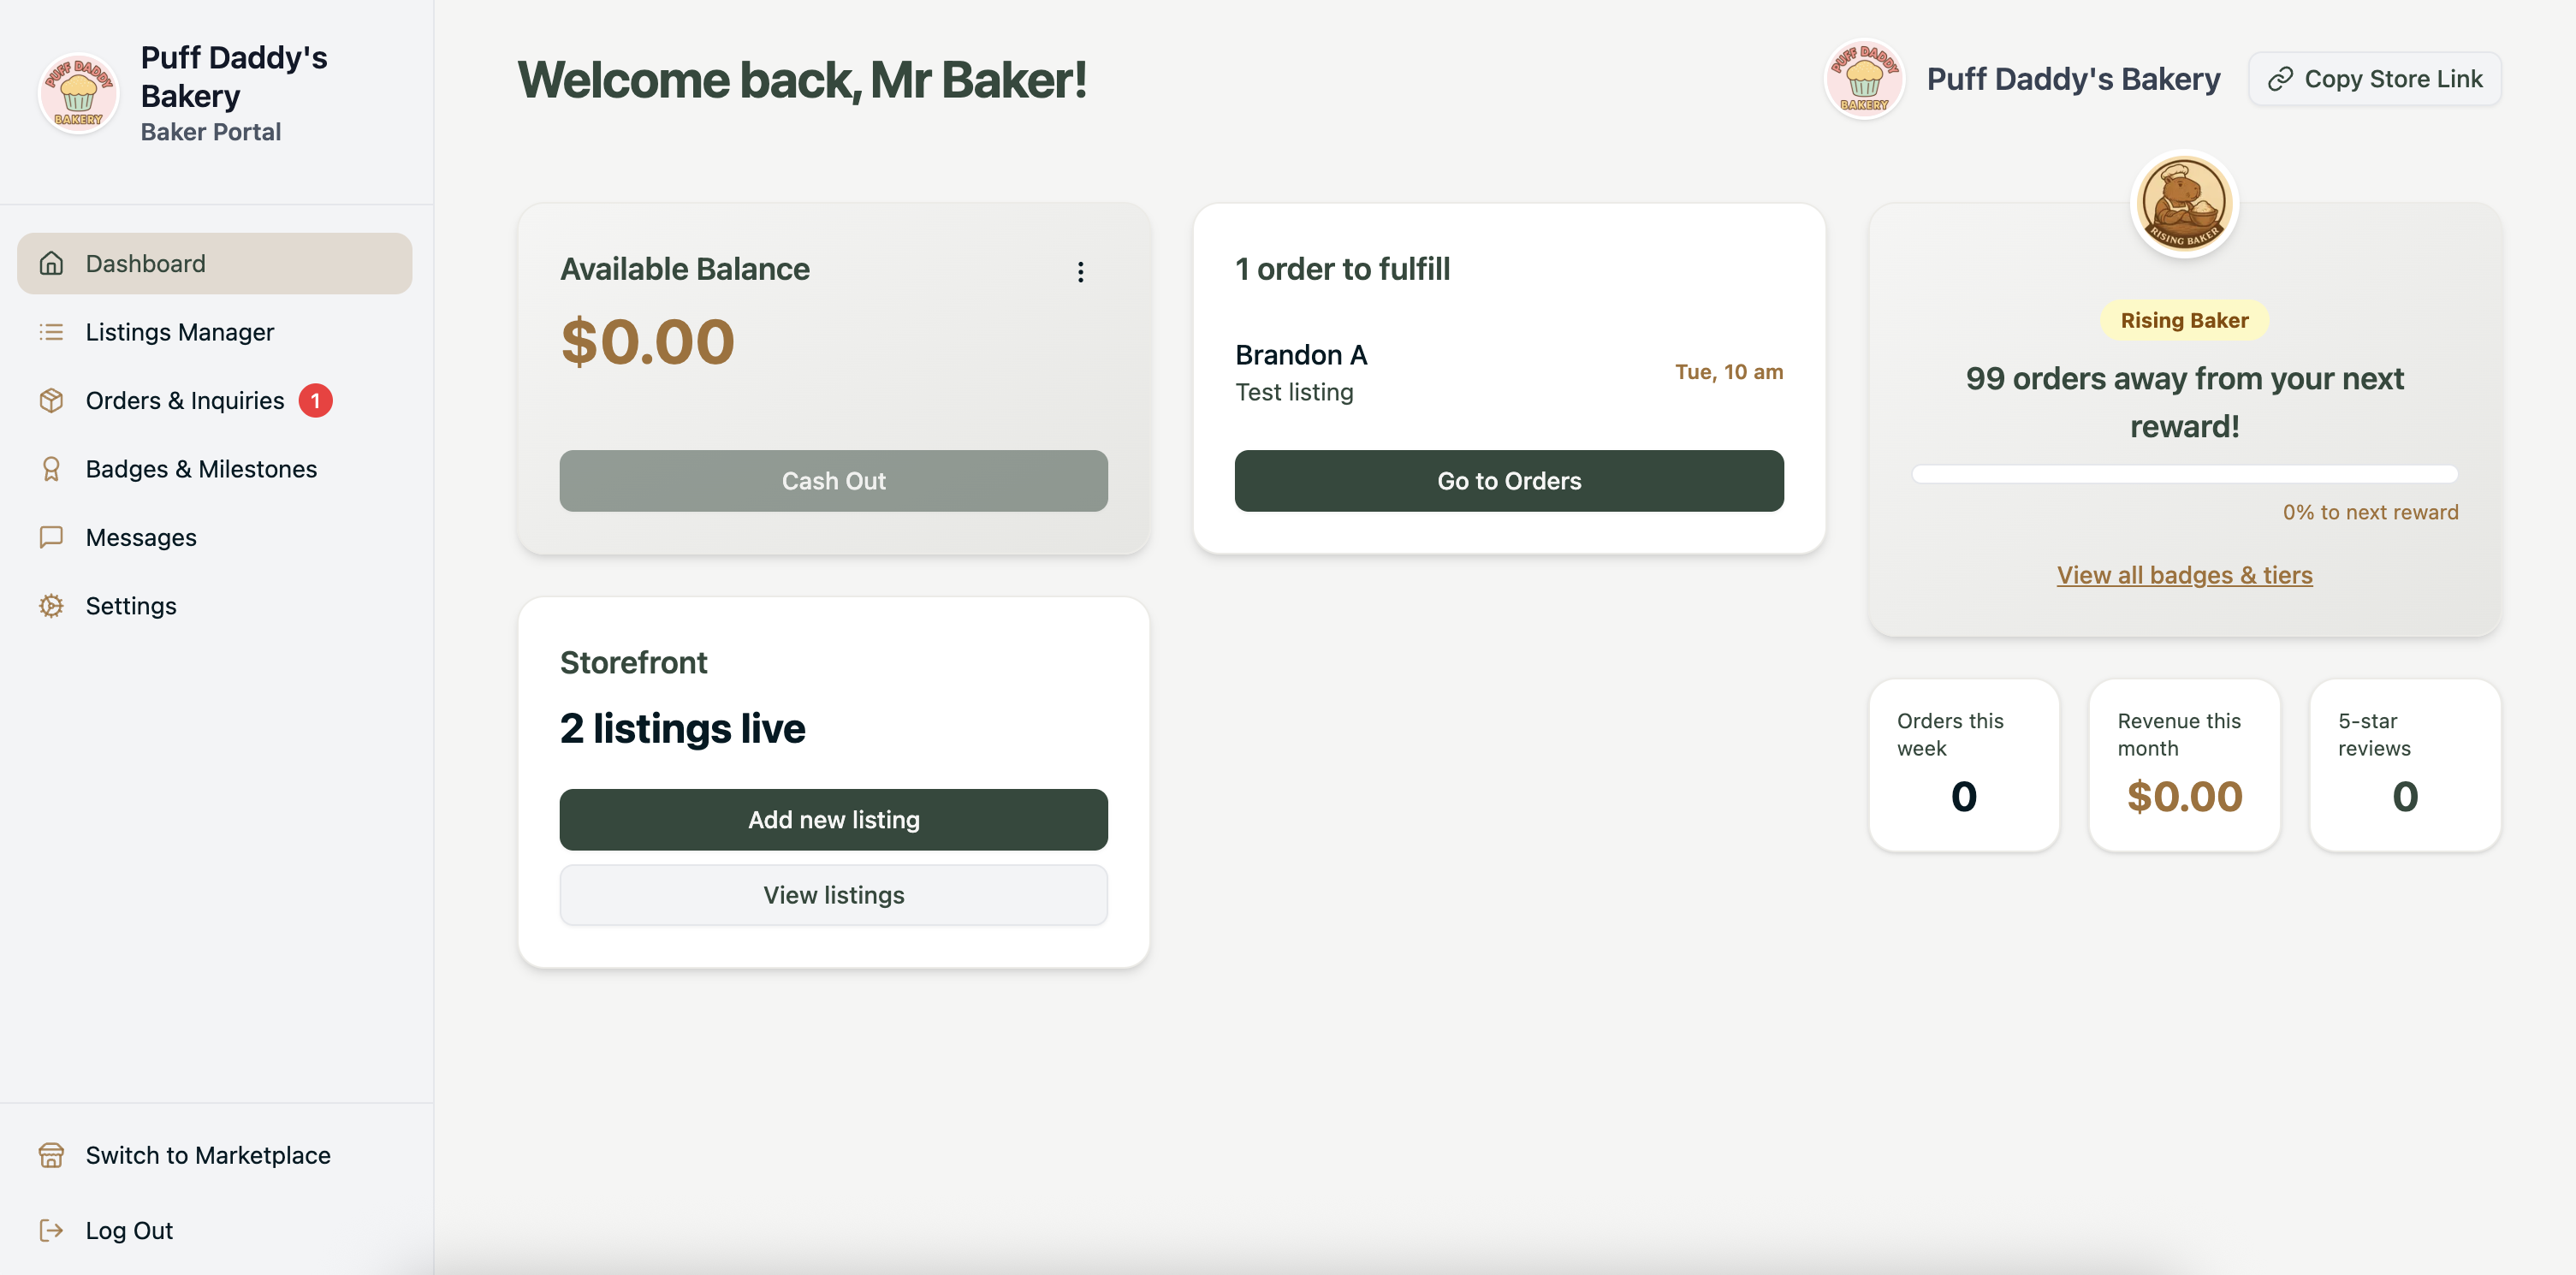Viewport: 2576px width, 1275px height.
Task: Open Listings Manager in the sidebar
Action: pos(180,332)
